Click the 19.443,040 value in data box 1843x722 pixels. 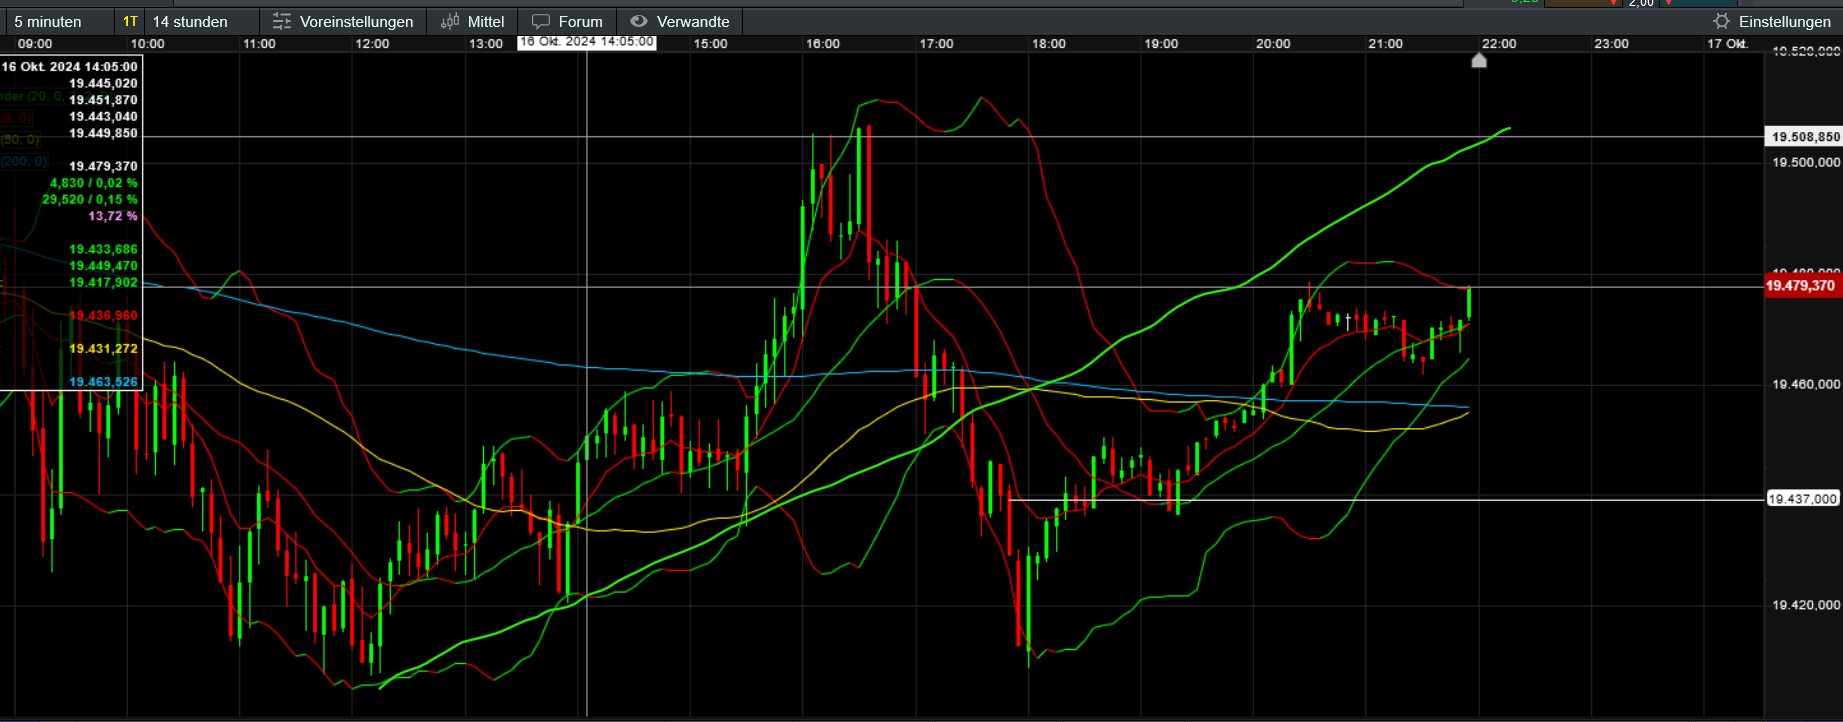[x=103, y=117]
